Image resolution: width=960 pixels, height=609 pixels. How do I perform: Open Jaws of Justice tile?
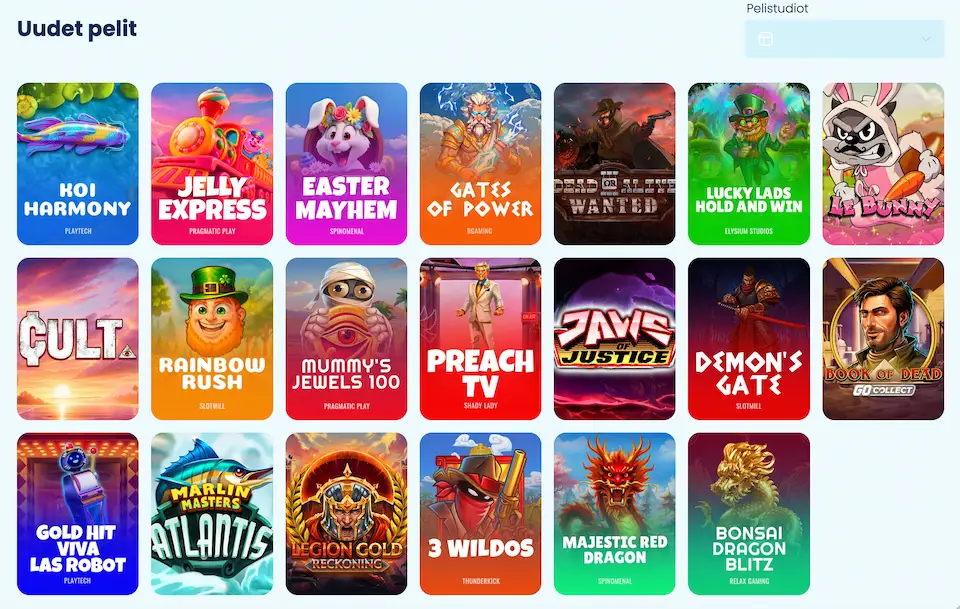point(615,339)
